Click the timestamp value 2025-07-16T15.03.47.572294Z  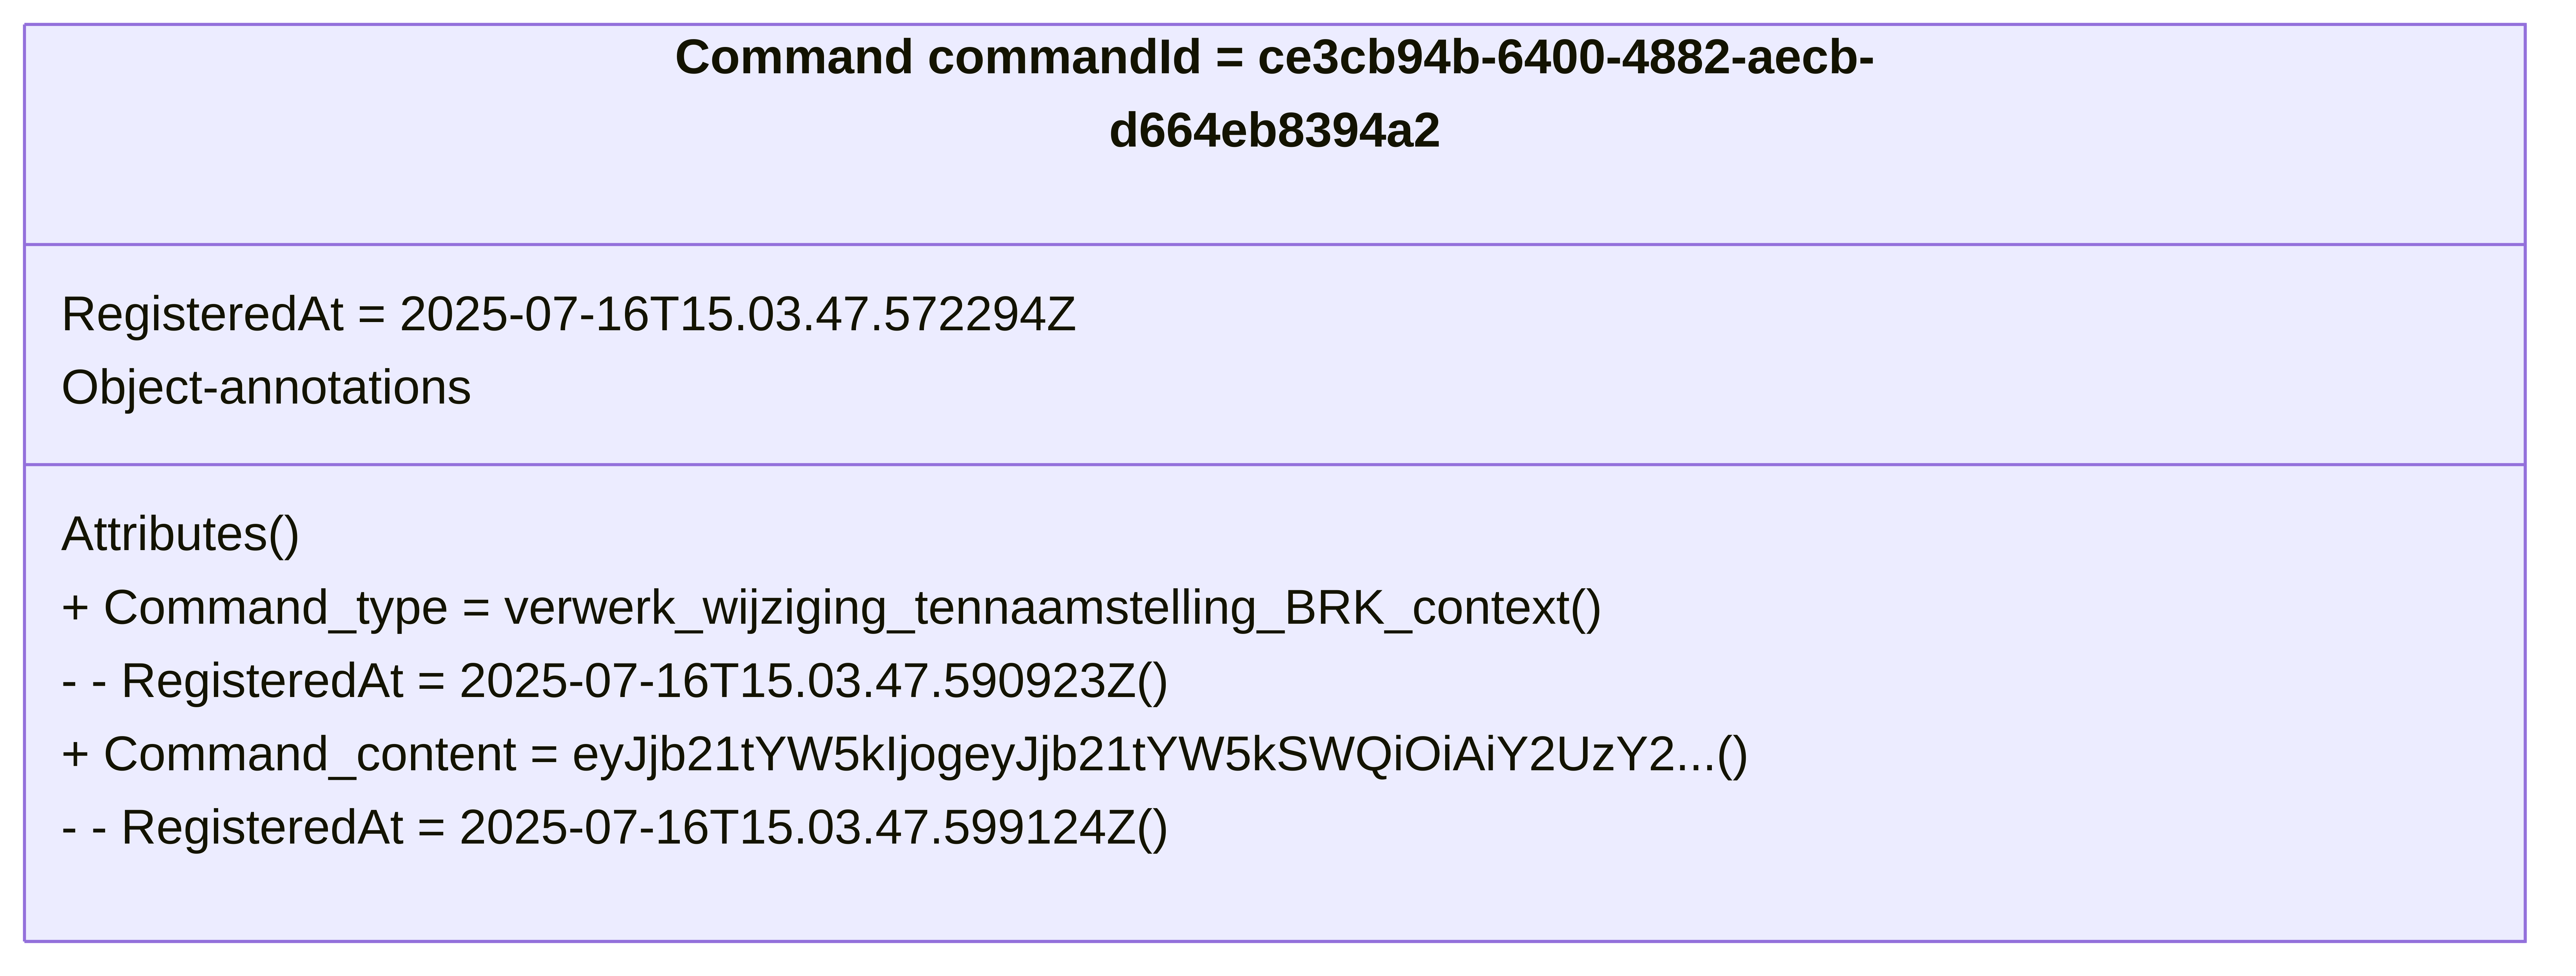[738, 315]
